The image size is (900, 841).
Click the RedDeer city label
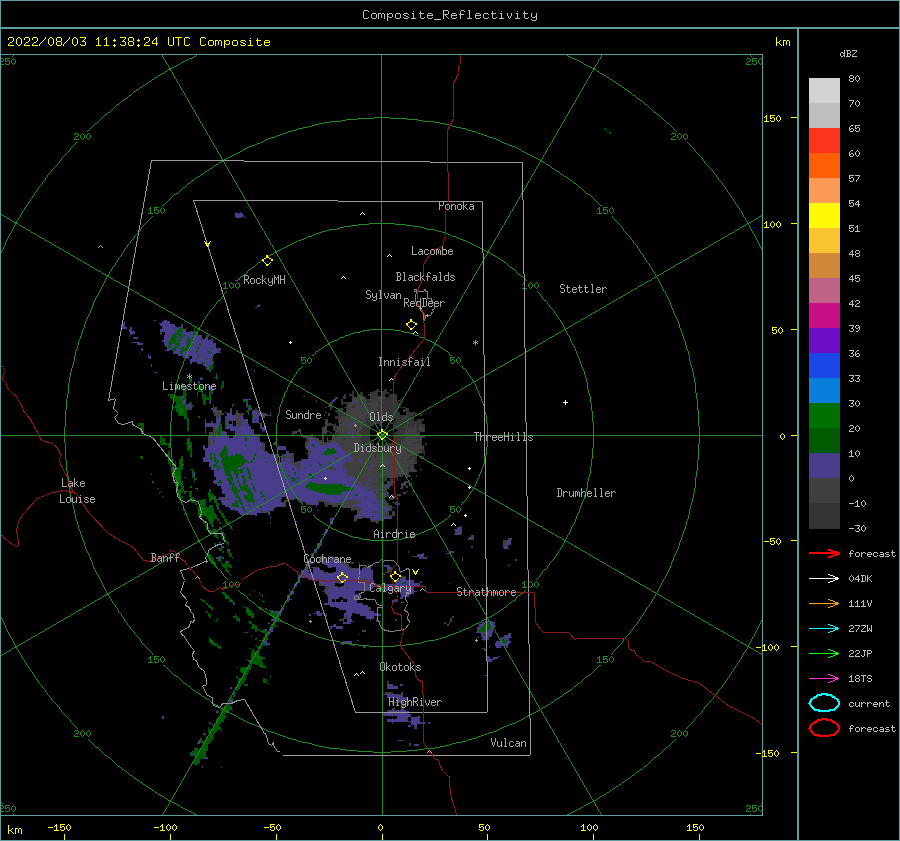pos(424,303)
